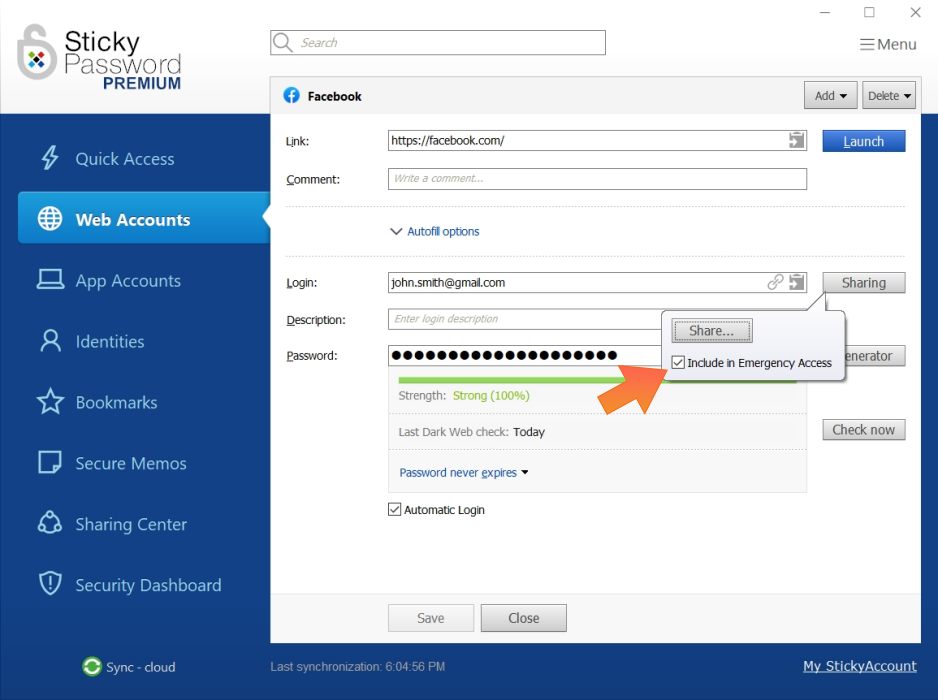Go to App Accounts

tap(128, 281)
